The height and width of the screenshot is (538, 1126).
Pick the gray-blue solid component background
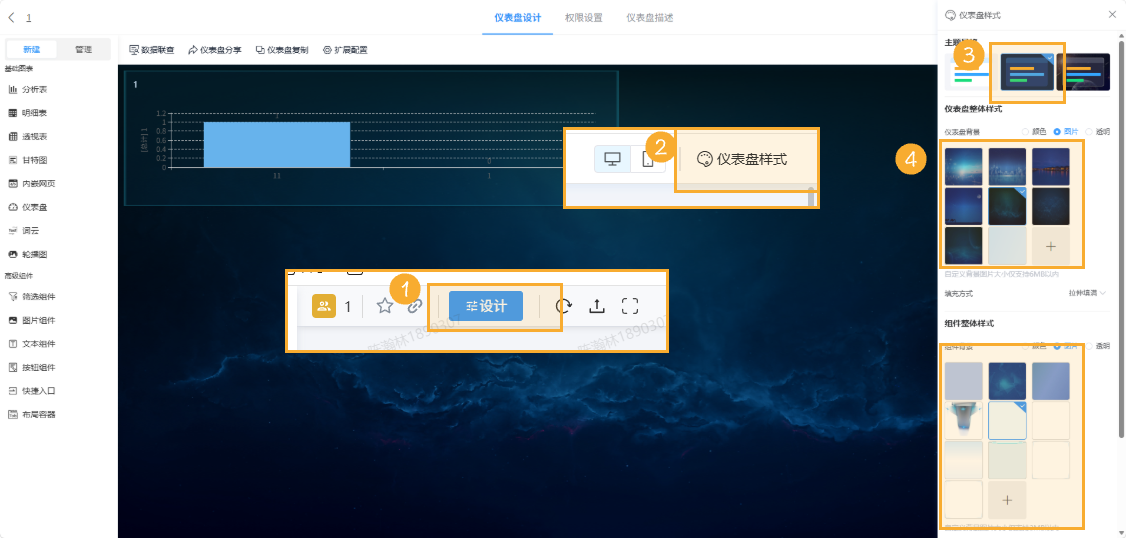pyautogui.click(x=964, y=381)
